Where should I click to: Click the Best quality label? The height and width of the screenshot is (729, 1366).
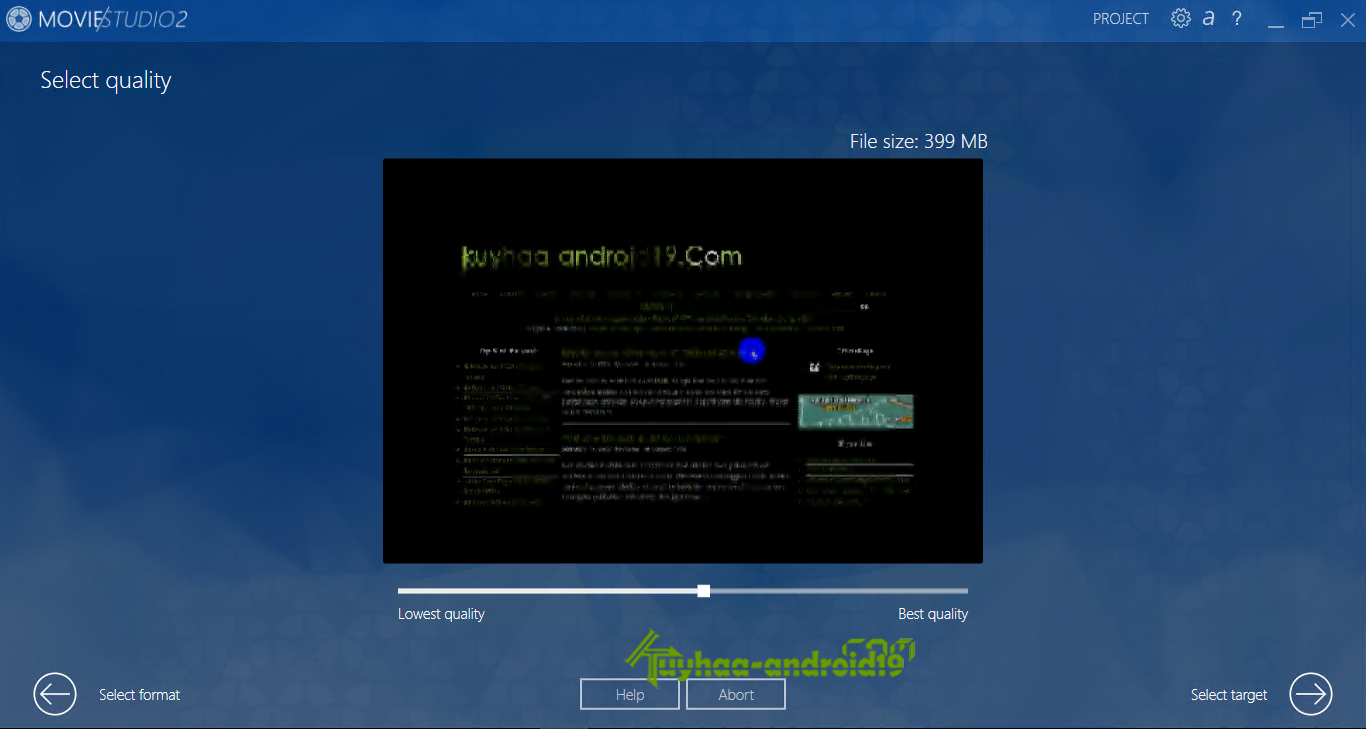pos(933,614)
